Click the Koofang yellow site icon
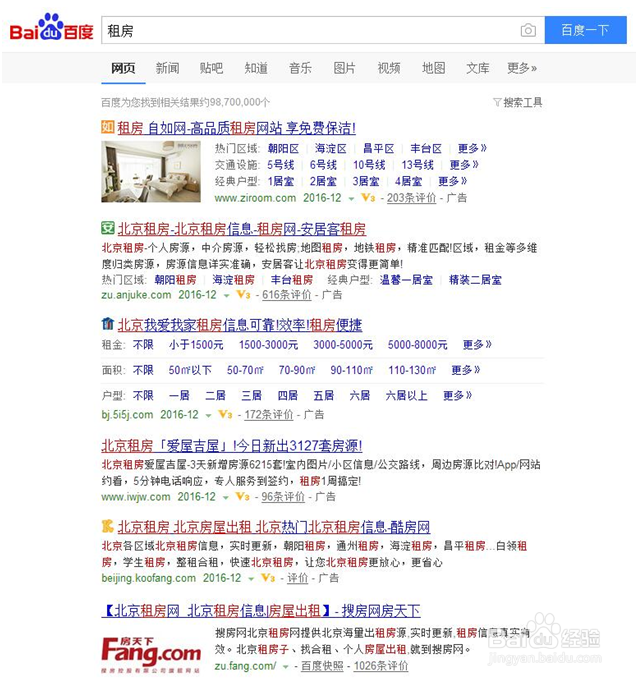The image size is (636, 681). pos(108,526)
